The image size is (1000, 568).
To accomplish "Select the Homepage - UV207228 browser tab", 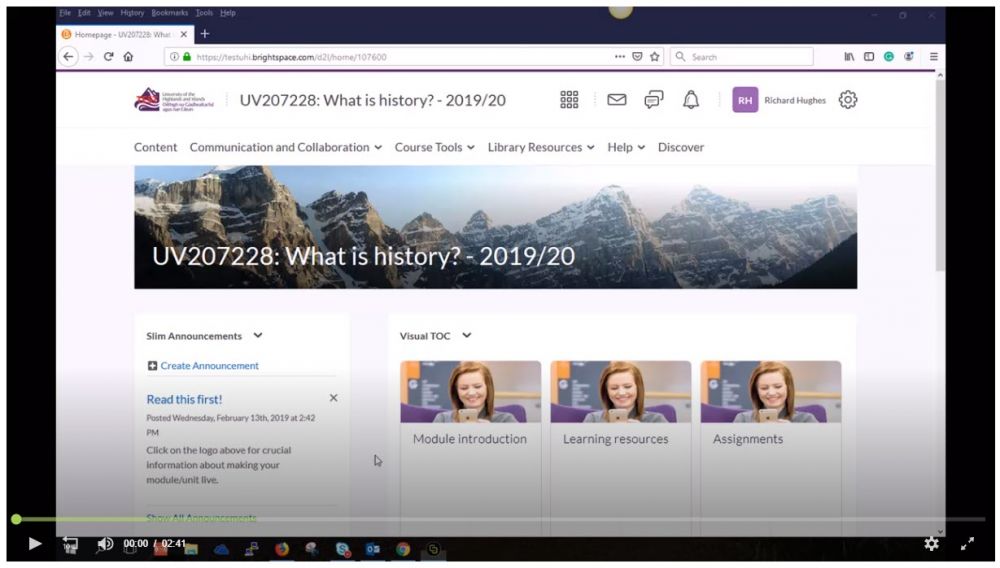I will click(x=124, y=34).
